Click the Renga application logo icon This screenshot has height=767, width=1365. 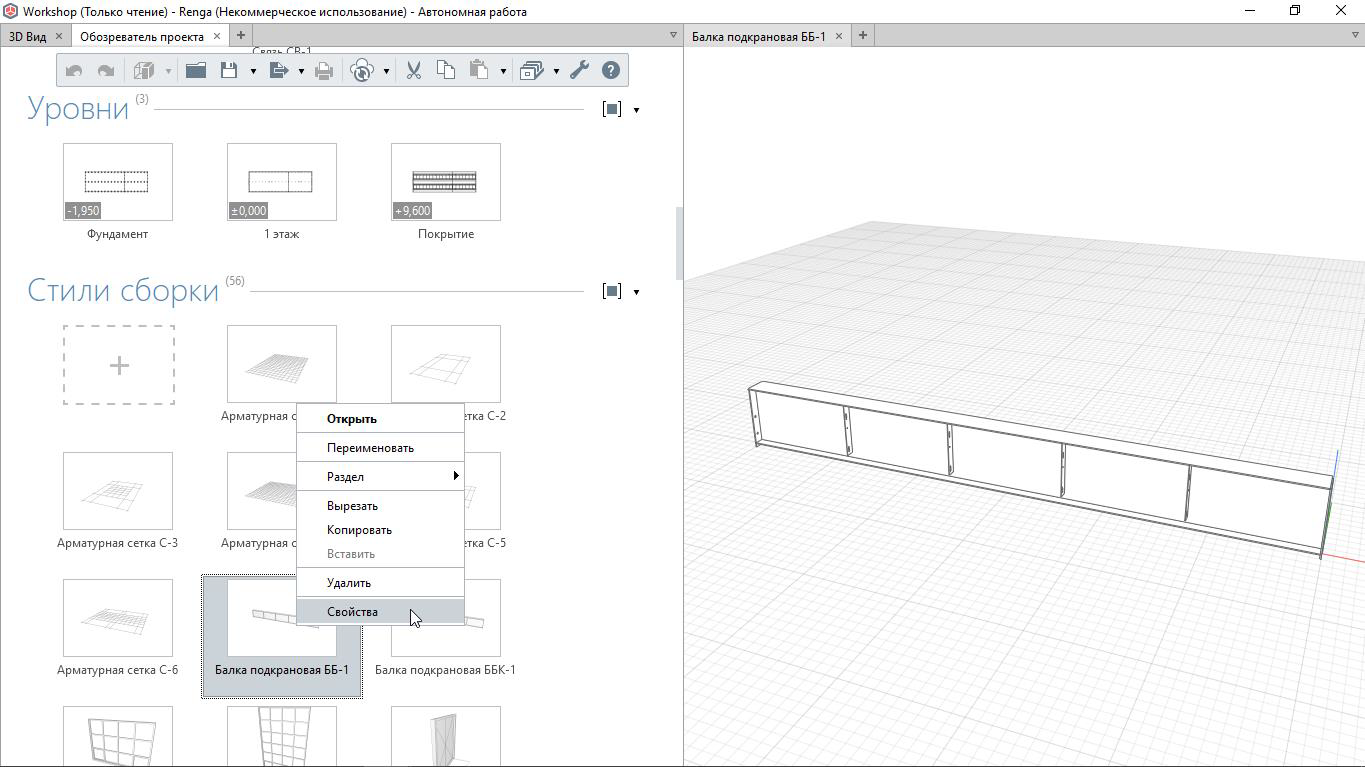[x=10, y=11]
